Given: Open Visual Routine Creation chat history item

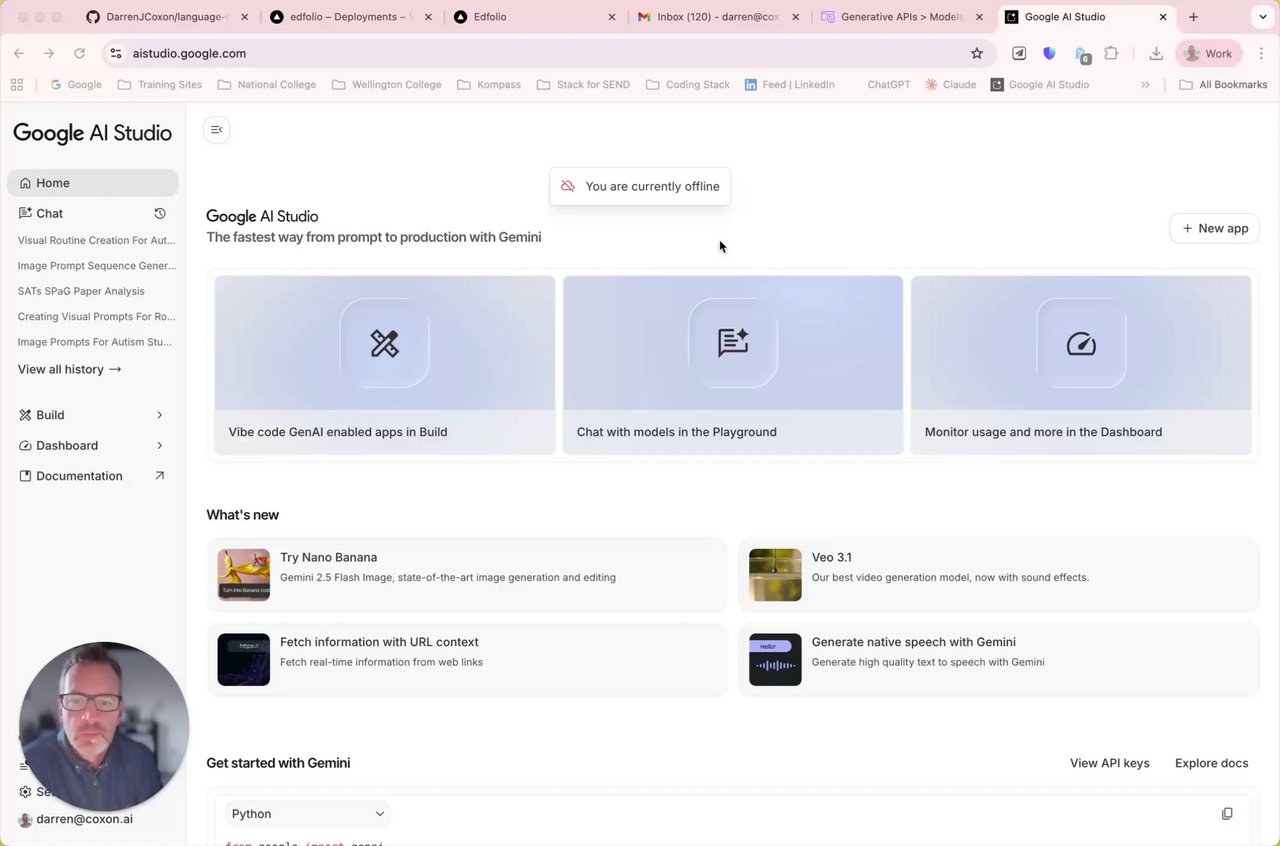Looking at the screenshot, I should tap(96, 240).
